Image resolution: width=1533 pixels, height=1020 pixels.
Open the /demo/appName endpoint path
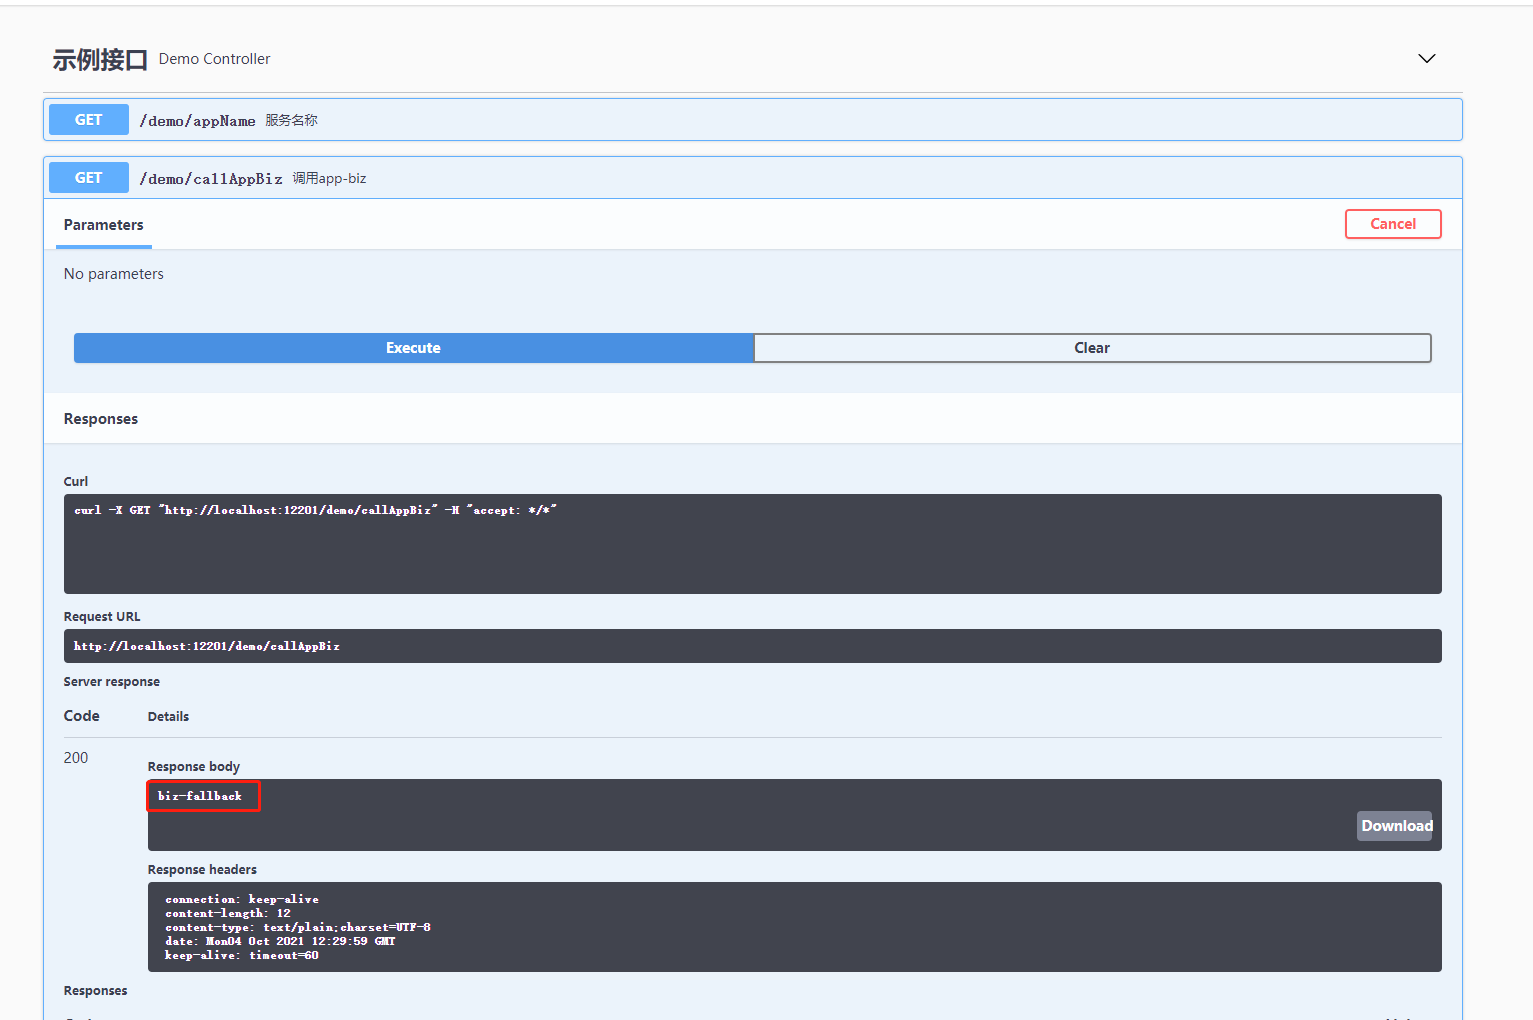(197, 121)
